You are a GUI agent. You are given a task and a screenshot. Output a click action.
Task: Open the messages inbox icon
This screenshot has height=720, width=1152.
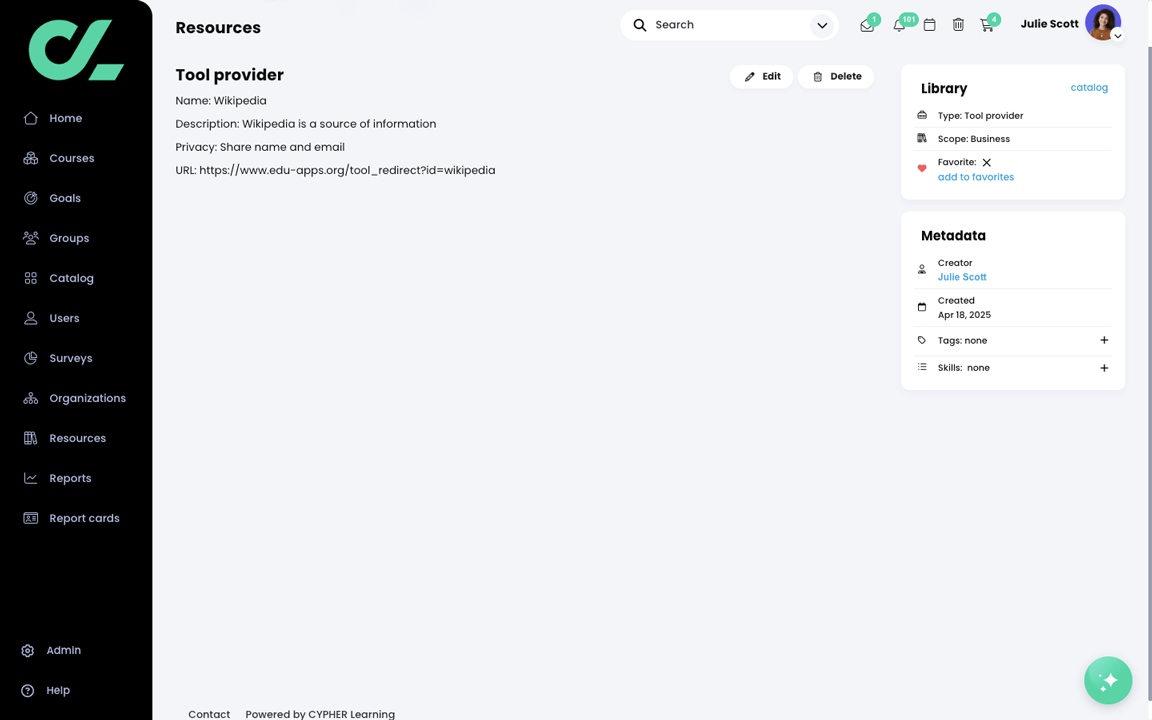(x=867, y=26)
